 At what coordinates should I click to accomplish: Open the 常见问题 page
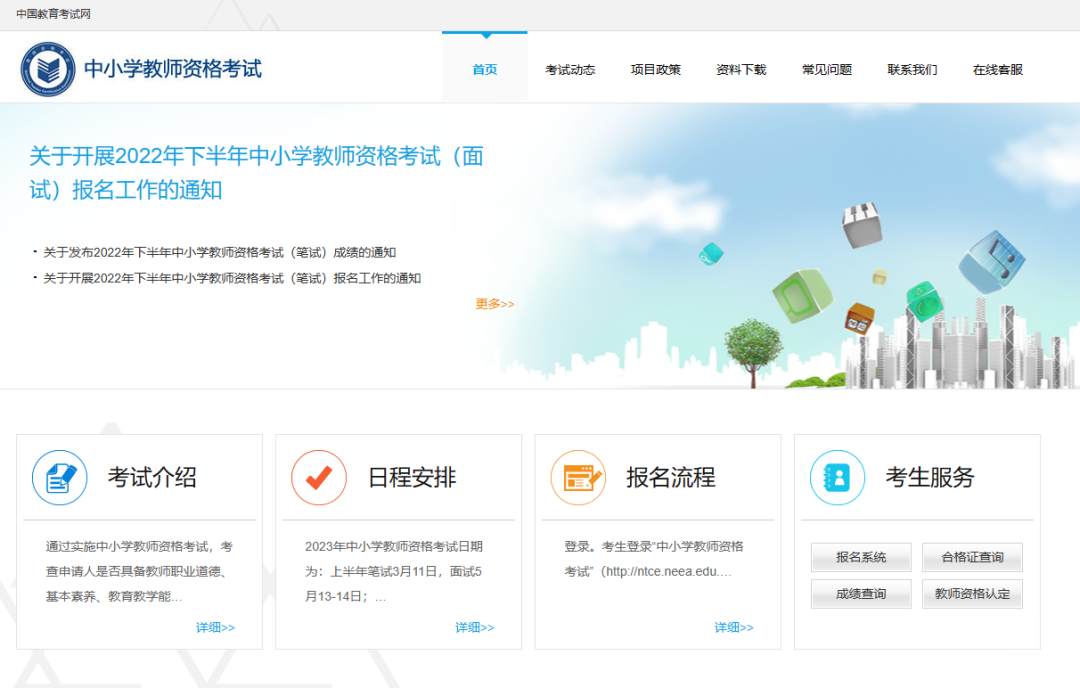pos(827,70)
